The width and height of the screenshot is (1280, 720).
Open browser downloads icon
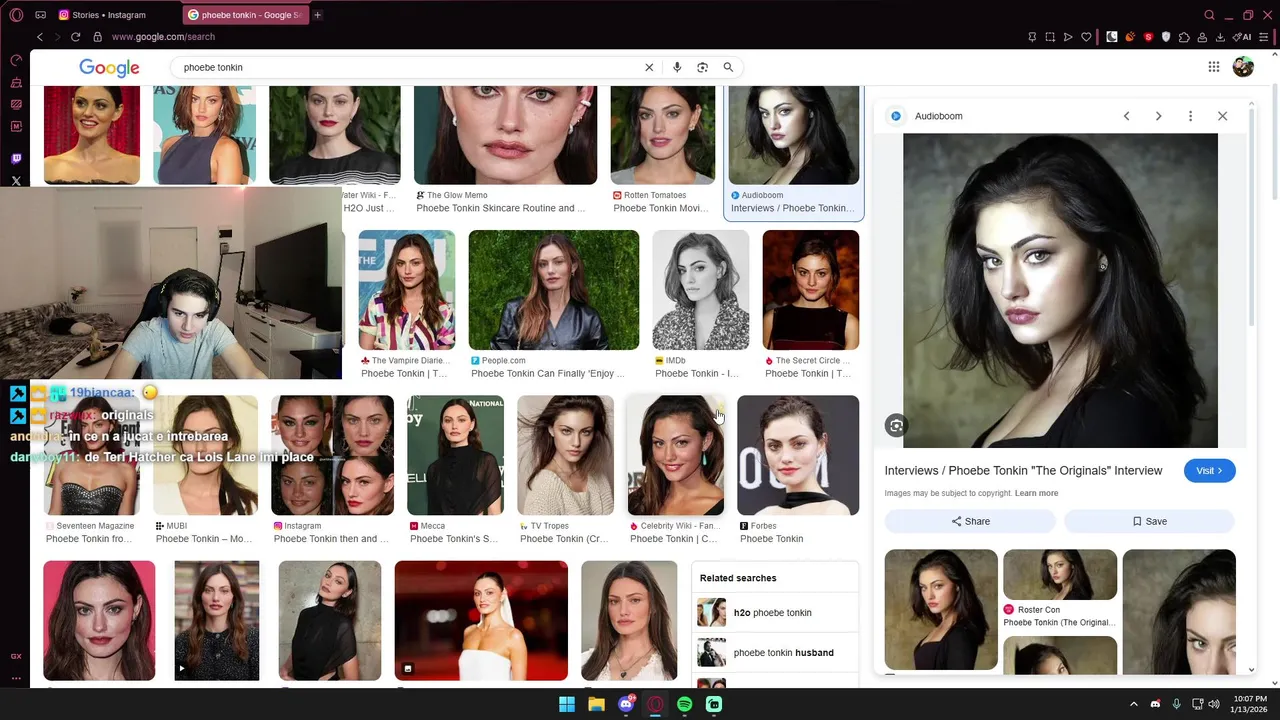1220,37
